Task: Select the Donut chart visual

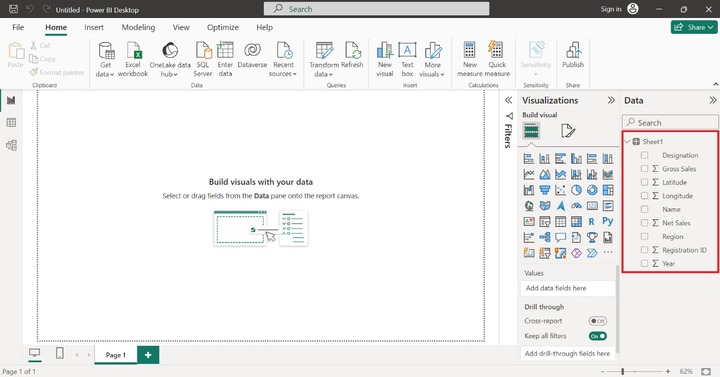Action: pos(592,190)
